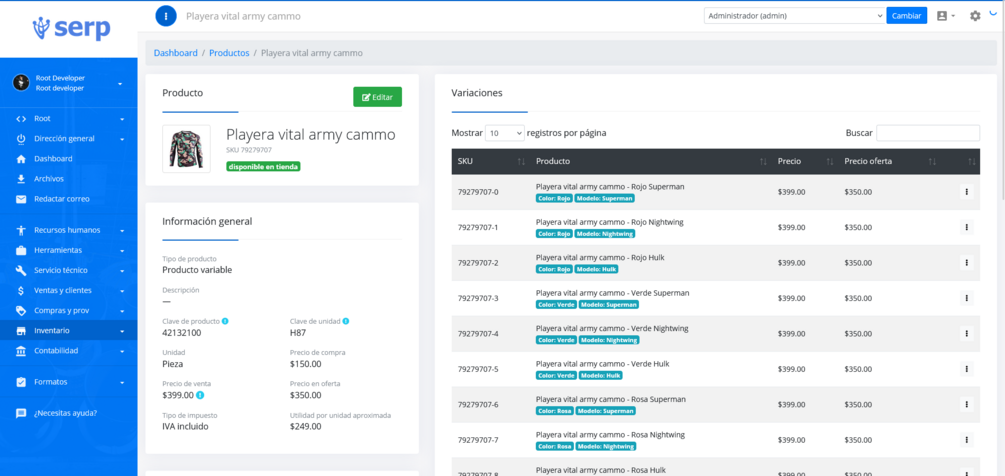Sort table by Precio column

click(804, 161)
